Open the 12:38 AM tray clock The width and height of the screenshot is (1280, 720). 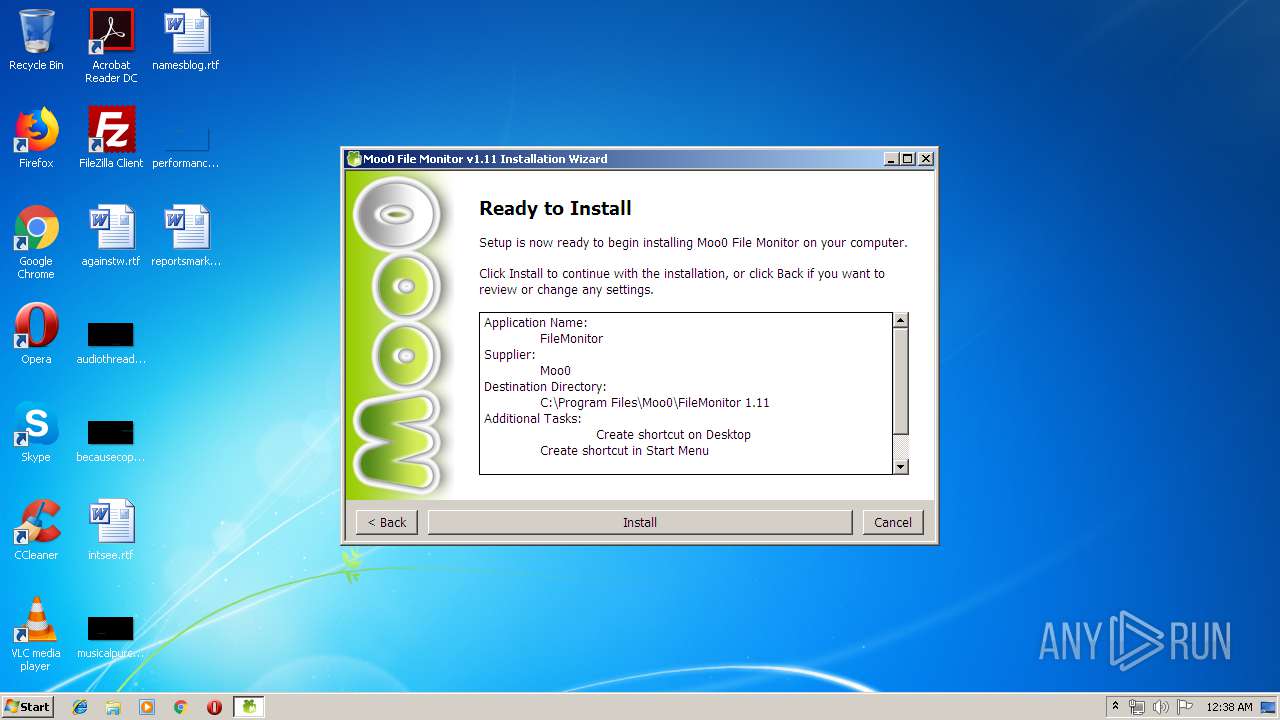[x=1229, y=707]
